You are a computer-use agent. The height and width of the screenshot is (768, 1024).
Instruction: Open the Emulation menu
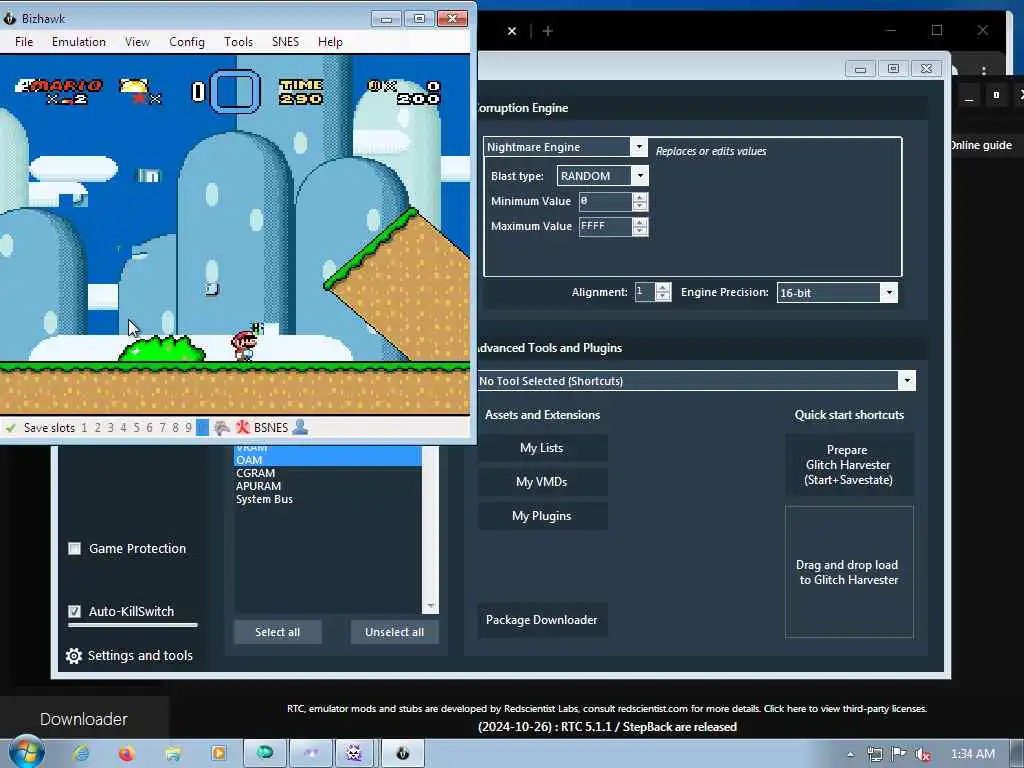coord(79,42)
